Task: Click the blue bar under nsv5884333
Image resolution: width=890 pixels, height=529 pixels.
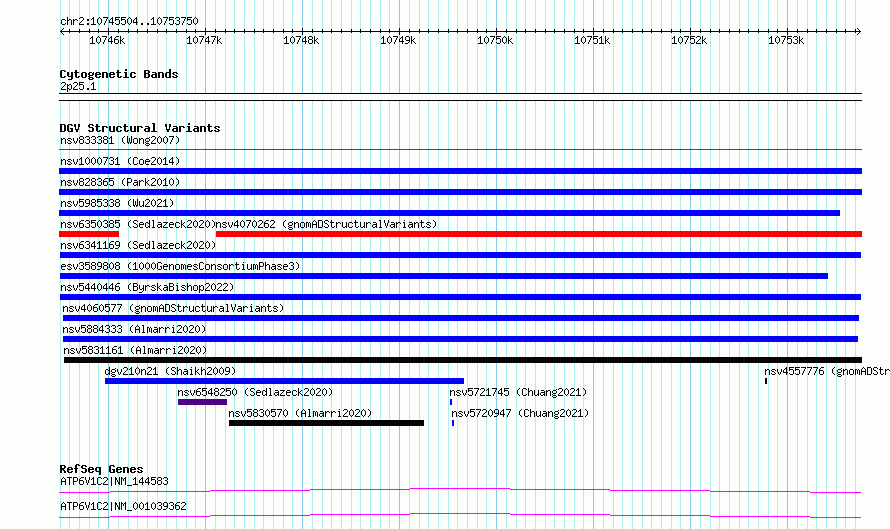Action: pos(460,339)
